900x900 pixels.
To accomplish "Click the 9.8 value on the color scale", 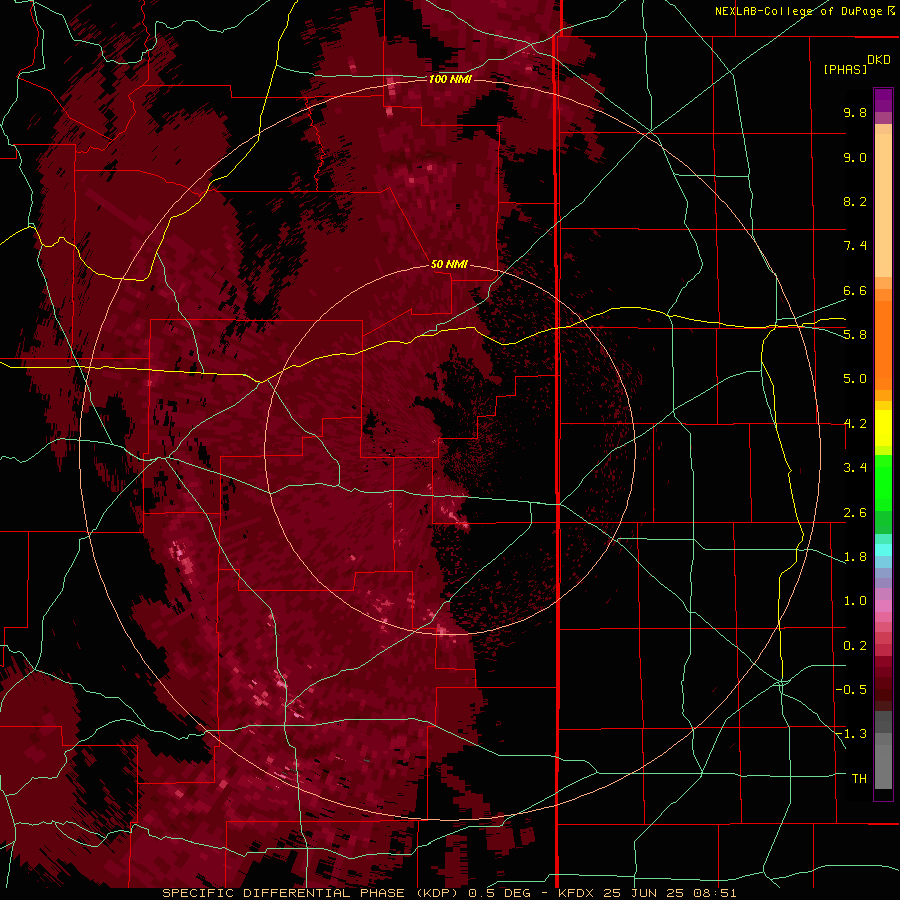I will [855, 112].
